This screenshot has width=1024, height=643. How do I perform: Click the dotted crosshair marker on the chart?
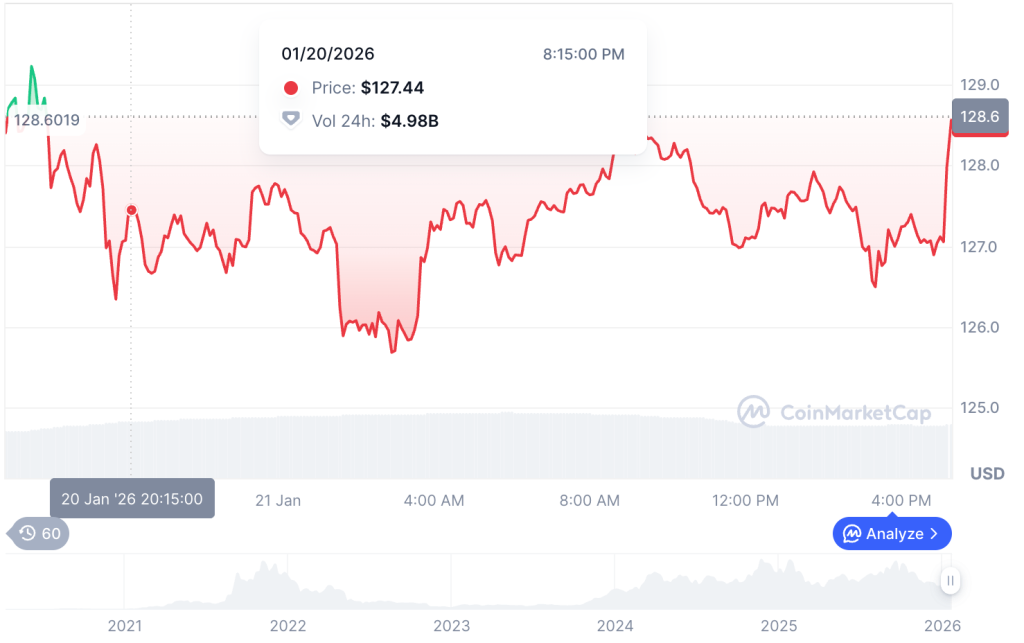click(x=131, y=210)
